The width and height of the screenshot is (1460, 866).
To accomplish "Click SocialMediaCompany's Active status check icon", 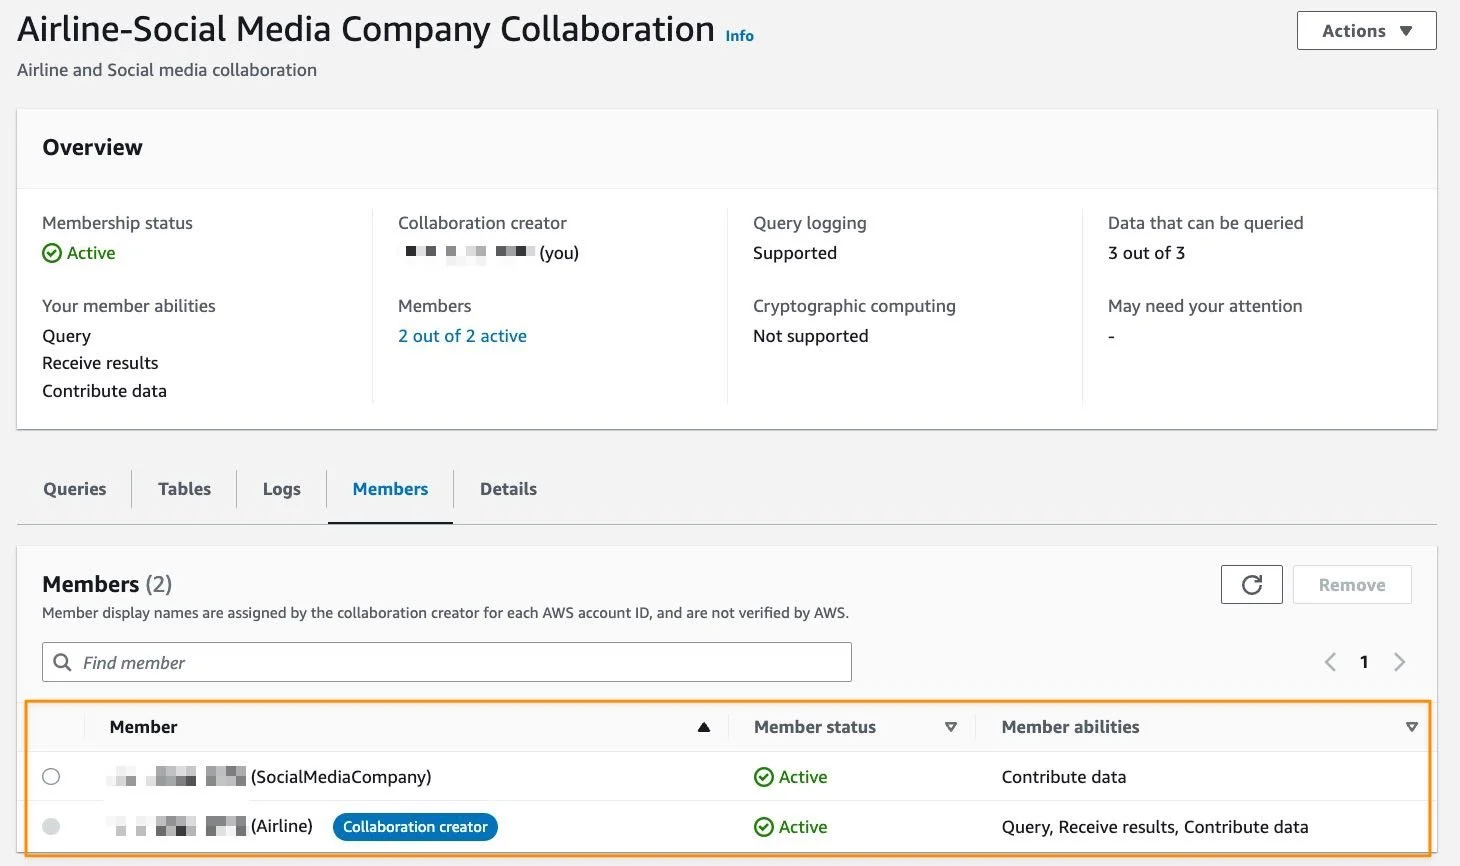I will point(764,777).
